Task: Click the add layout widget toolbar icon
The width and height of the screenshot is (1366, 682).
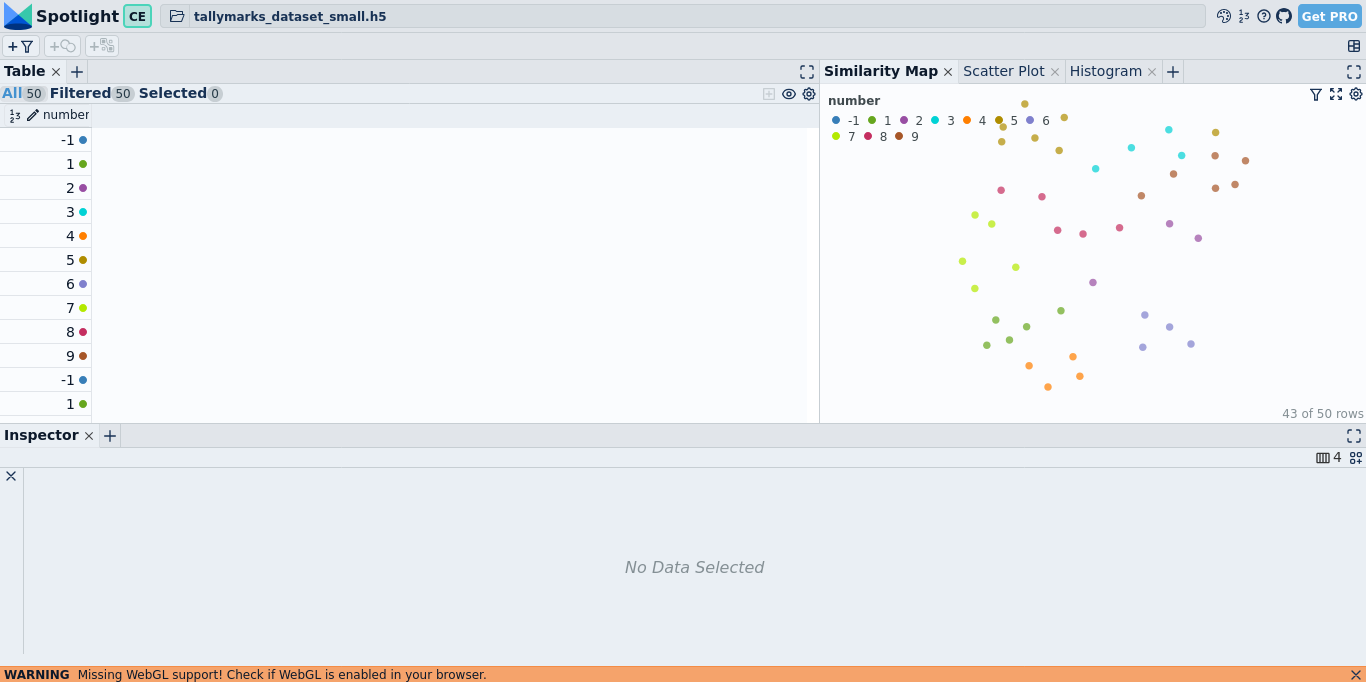Action: tap(100, 46)
